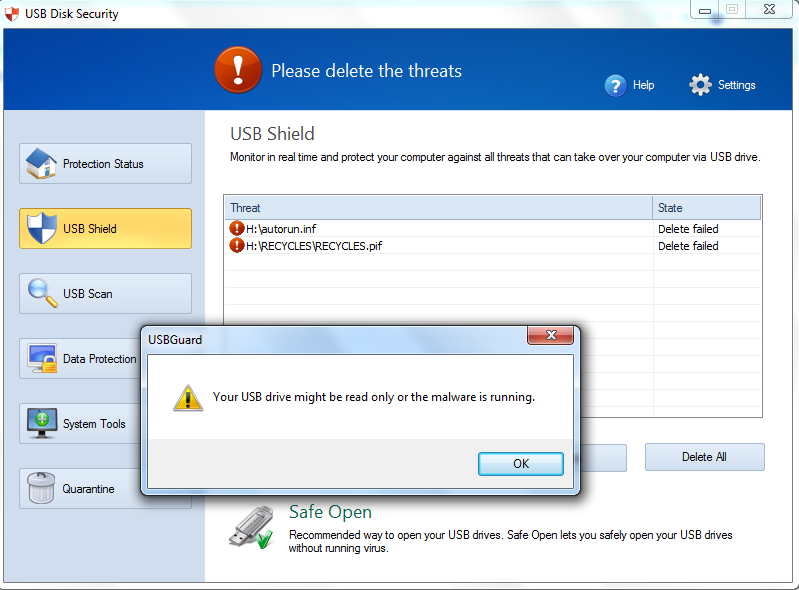The height and width of the screenshot is (590, 799).
Task: Click the magnifying glass USB Scan icon
Action: pyautogui.click(x=43, y=293)
